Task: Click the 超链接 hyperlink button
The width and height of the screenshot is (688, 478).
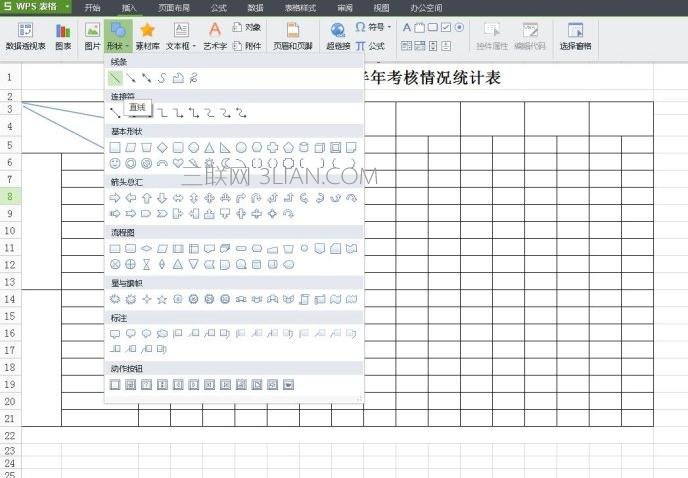Action: click(x=338, y=36)
